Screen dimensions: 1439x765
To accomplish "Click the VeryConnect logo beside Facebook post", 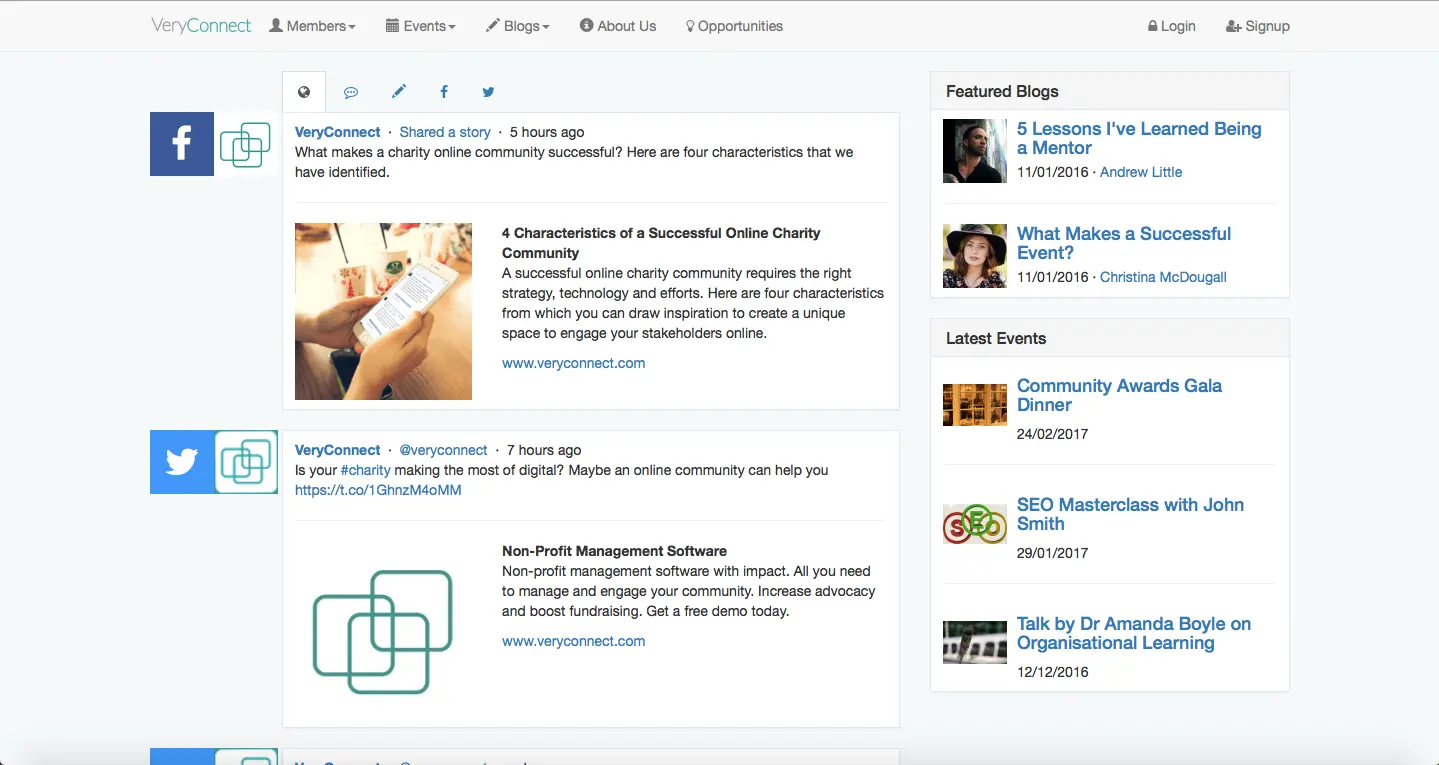I will click(x=245, y=144).
